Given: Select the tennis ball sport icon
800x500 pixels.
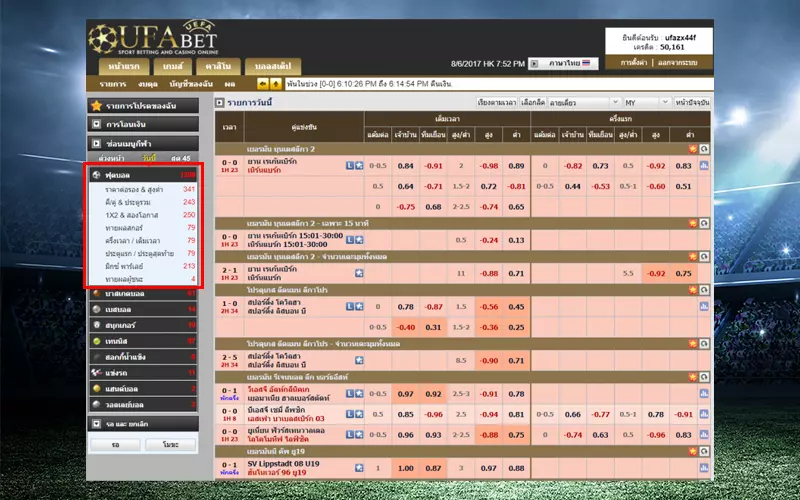Looking at the screenshot, I should coord(96,341).
